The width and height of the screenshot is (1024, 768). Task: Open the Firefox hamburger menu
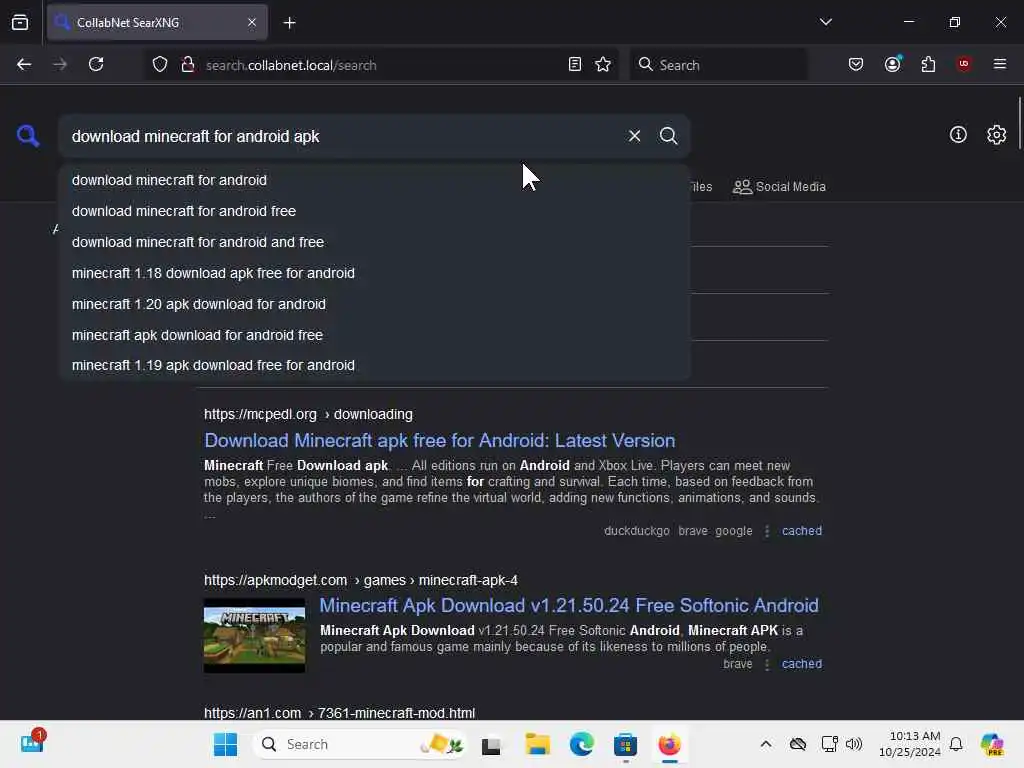pyautogui.click(x=999, y=64)
